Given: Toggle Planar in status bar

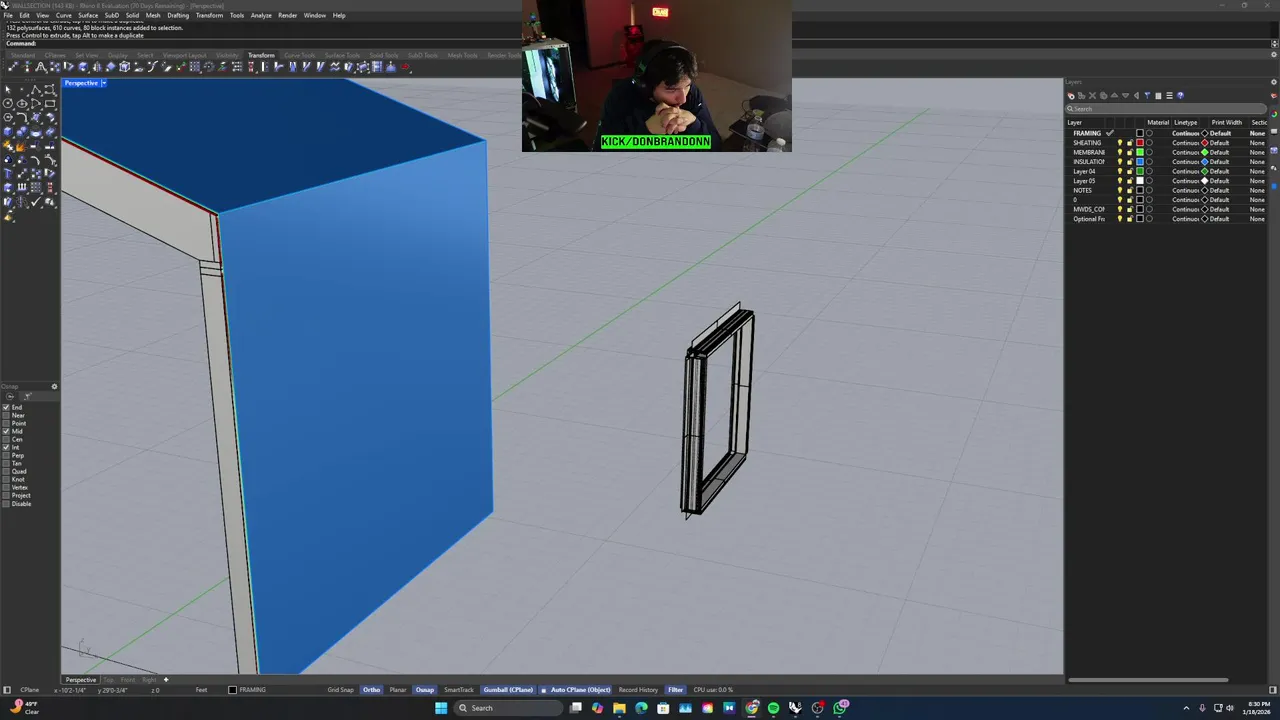Looking at the screenshot, I should coord(398,690).
